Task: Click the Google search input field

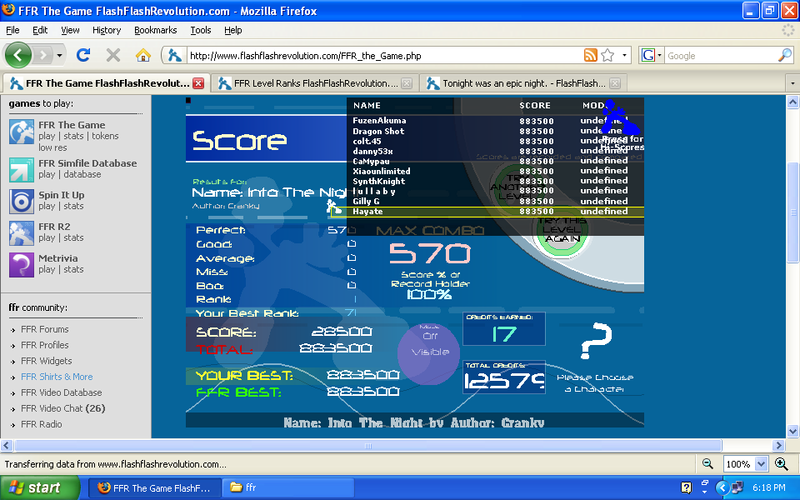Action: pyautogui.click(x=720, y=55)
